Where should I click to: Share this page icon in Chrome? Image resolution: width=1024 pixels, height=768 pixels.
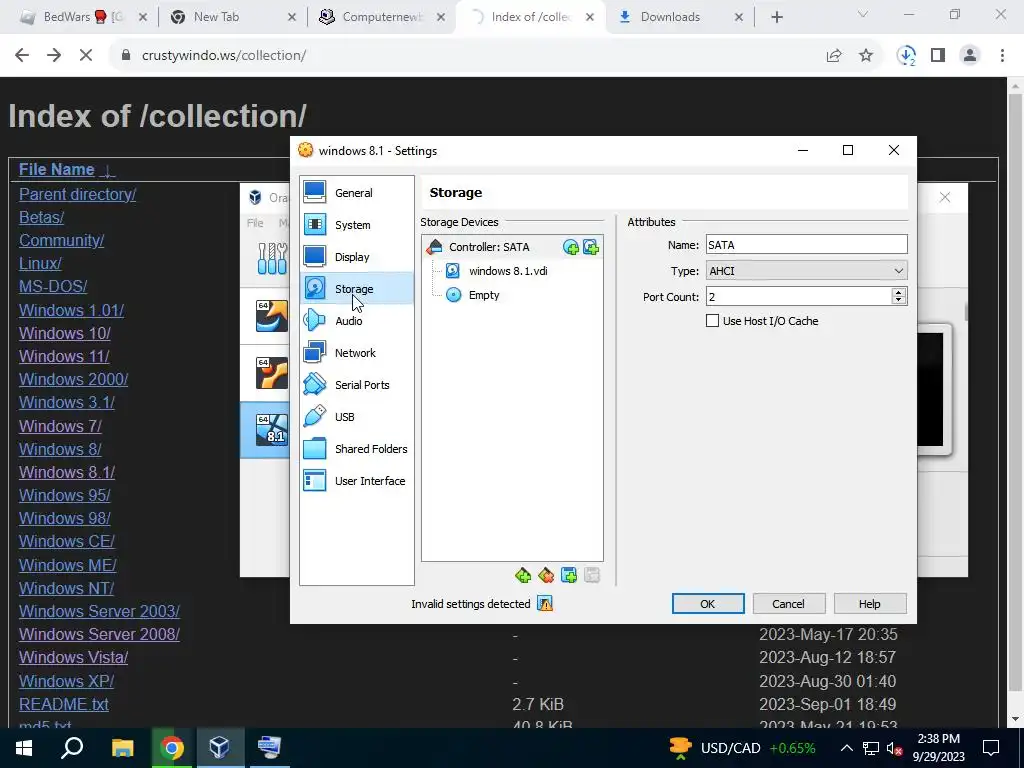834,56
